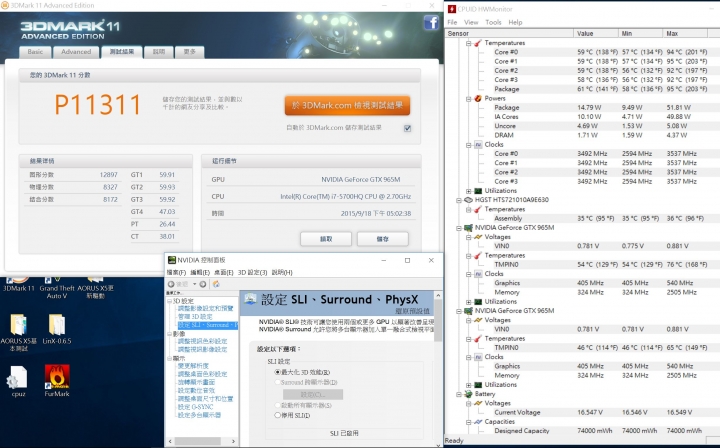Image resolution: width=720 pixels, height=448 pixels.
Task: Open the 3D settings menu in NVIDIA panel
Action: pyautogui.click(x=252, y=272)
